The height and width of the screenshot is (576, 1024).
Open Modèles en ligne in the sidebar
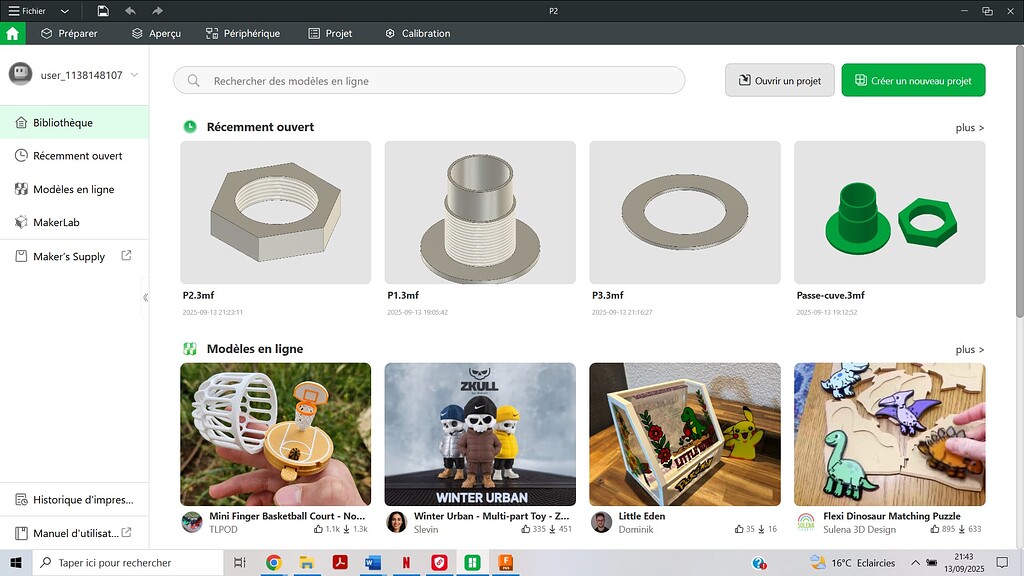click(x=74, y=189)
